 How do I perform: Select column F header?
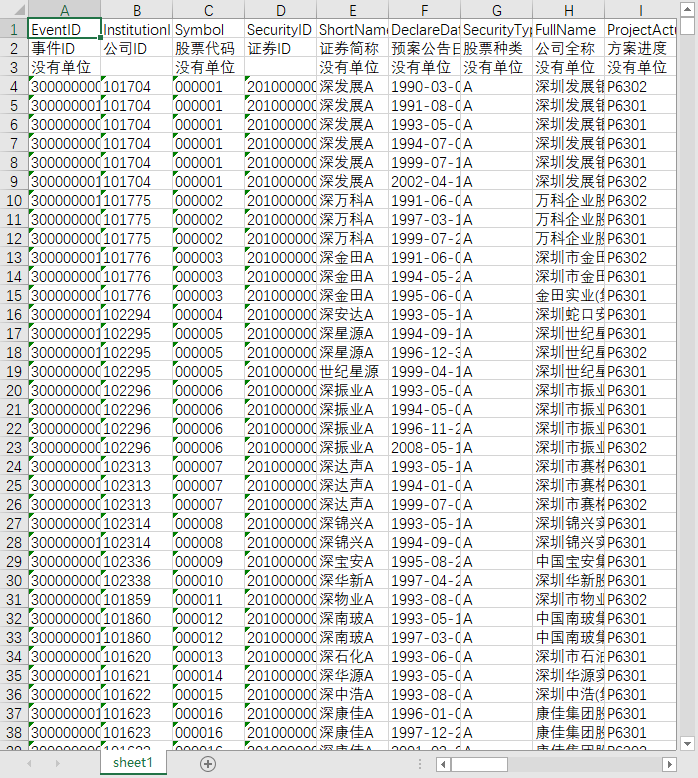[x=425, y=10]
